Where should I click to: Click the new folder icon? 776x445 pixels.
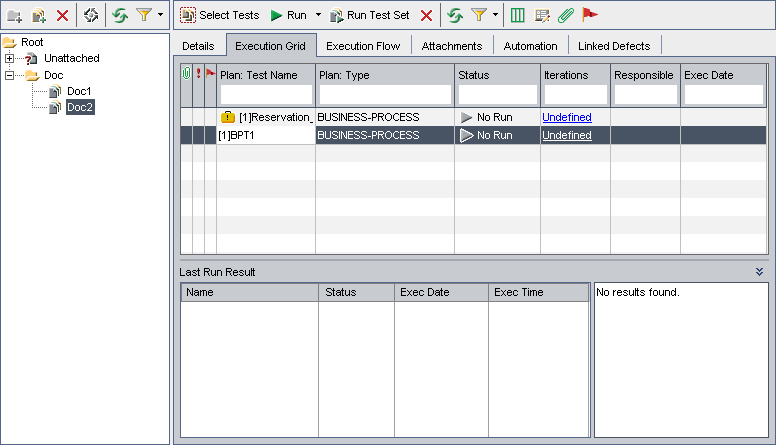click(x=15, y=16)
